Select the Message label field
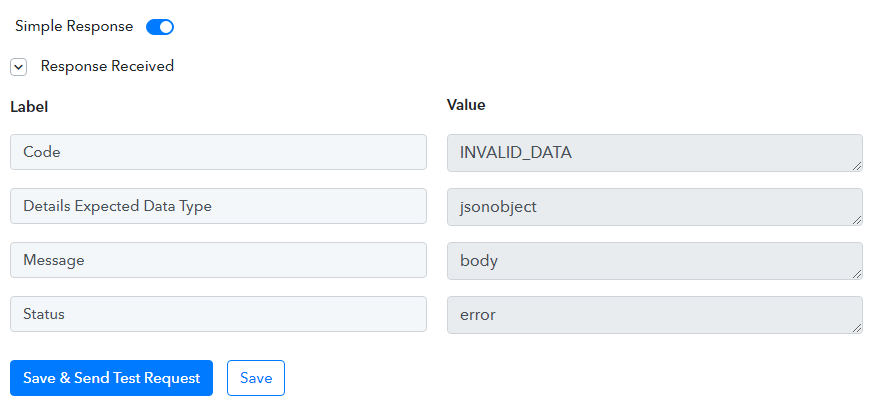The width and height of the screenshot is (879, 416). pyautogui.click(x=218, y=260)
